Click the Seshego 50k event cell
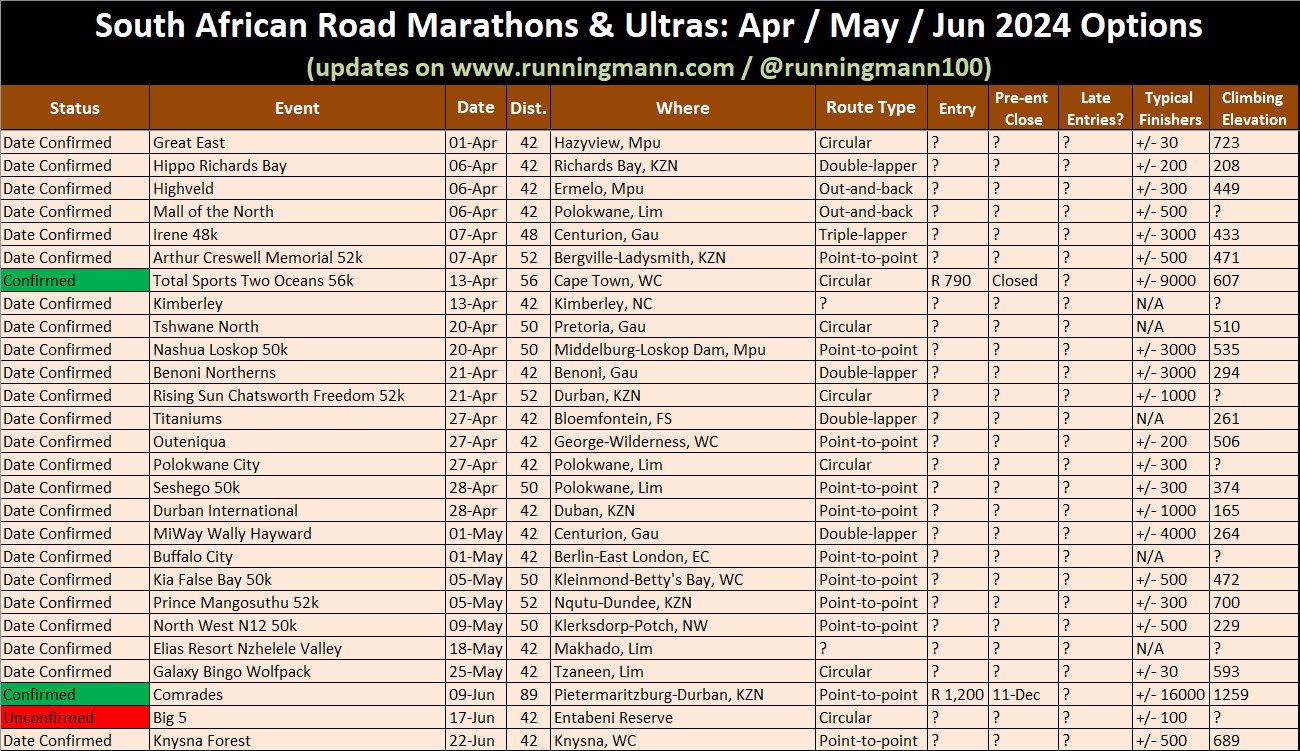 [x=297, y=488]
